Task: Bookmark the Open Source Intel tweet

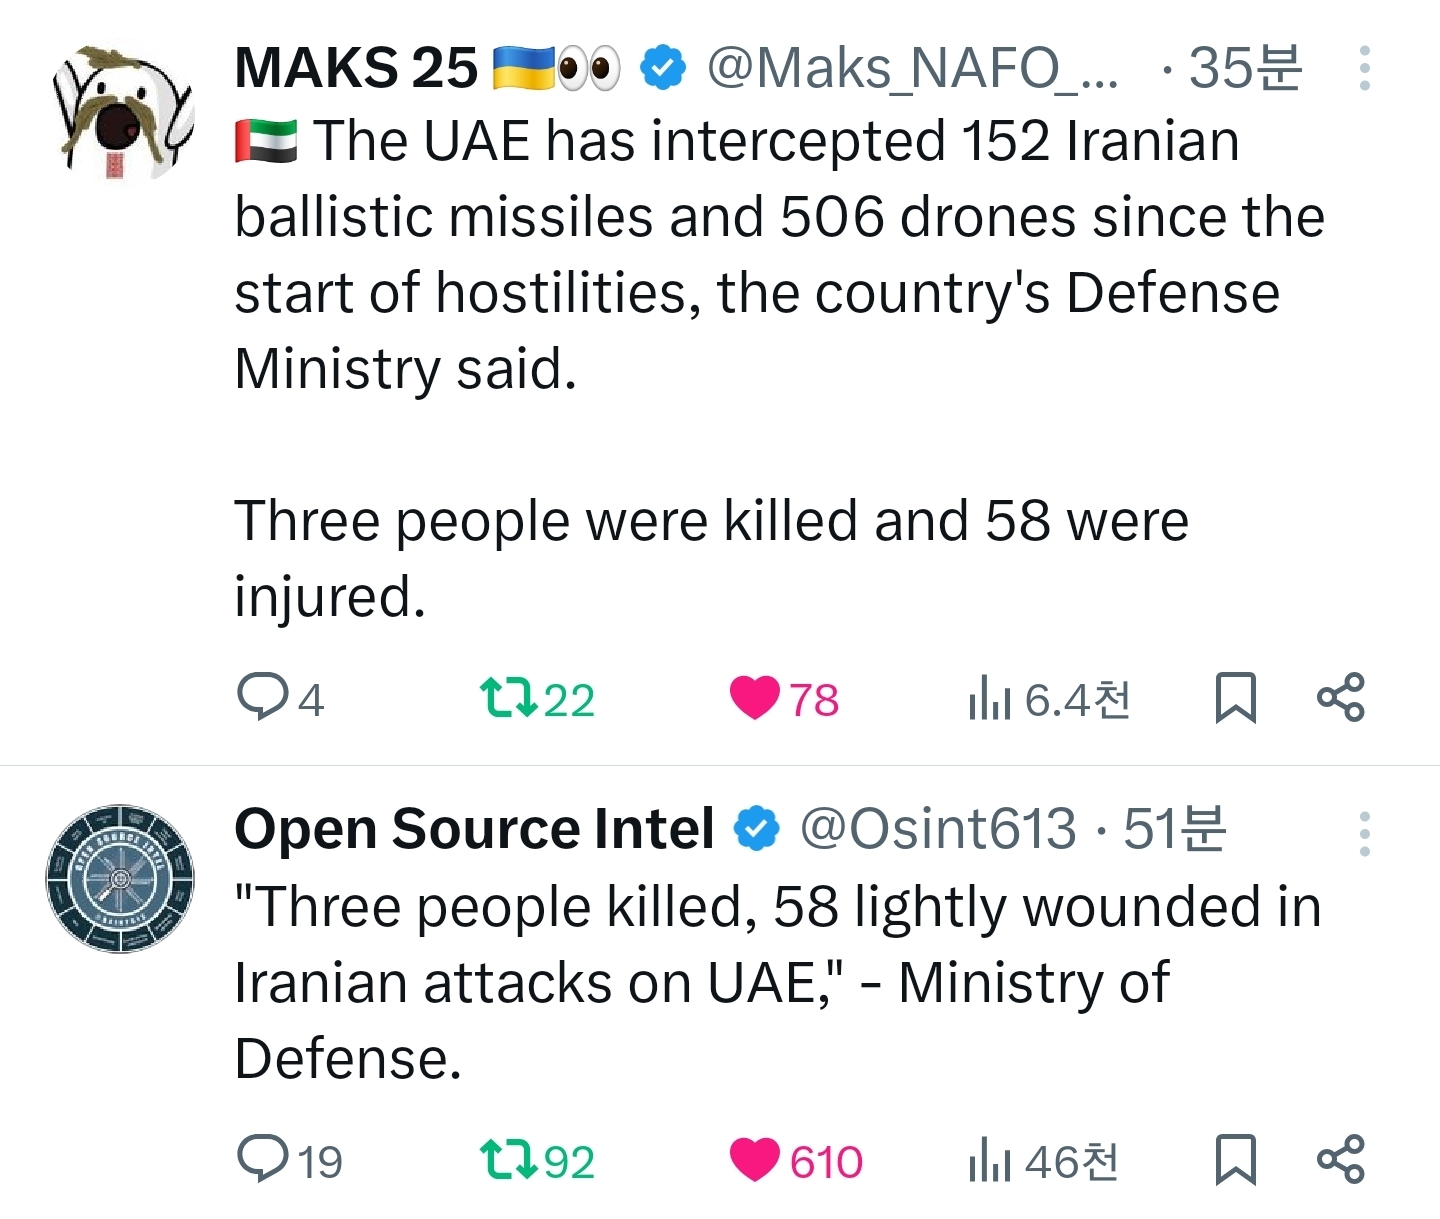Action: click(1235, 1159)
